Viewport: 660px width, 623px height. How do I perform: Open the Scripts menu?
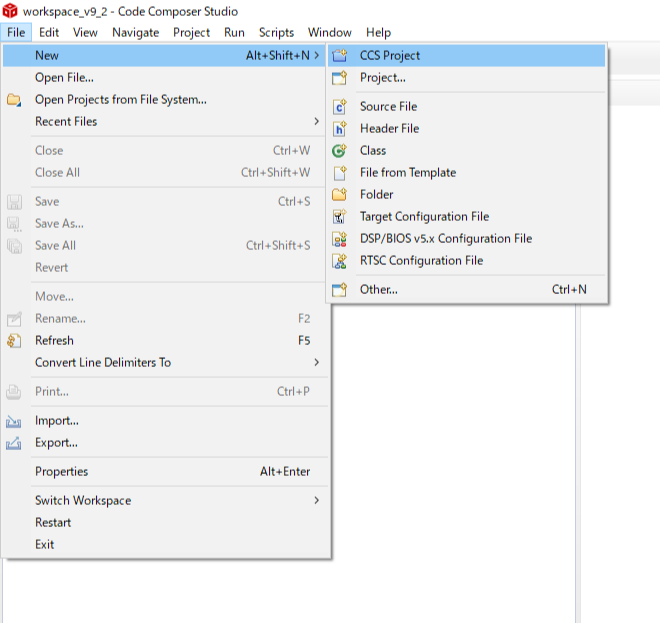pos(276,32)
